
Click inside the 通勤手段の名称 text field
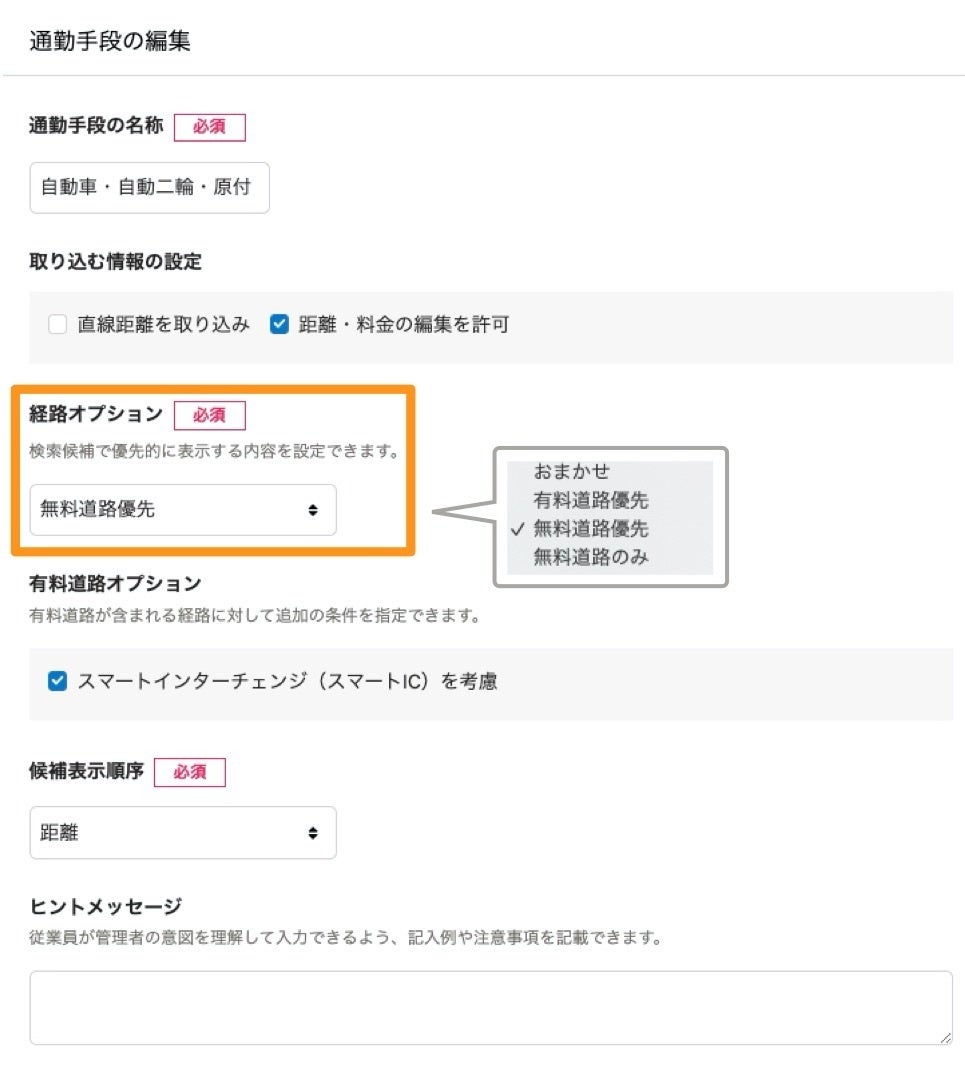pyautogui.click(x=148, y=187)
